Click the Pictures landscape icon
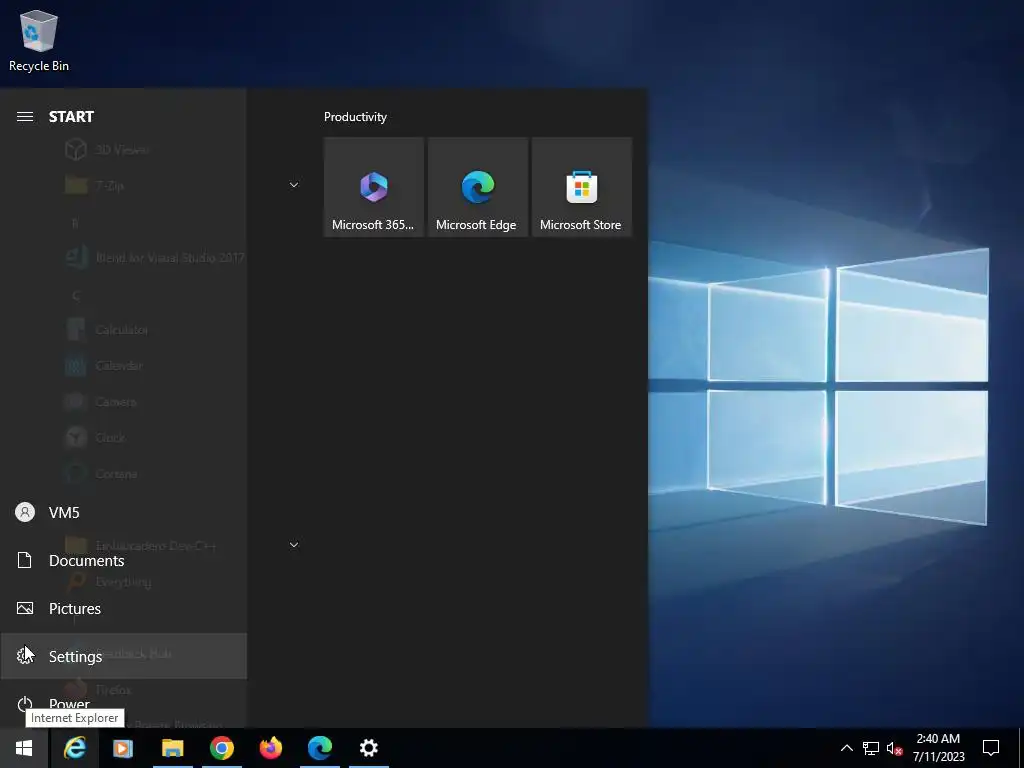The image size is (1024, 768). [25, 608]
